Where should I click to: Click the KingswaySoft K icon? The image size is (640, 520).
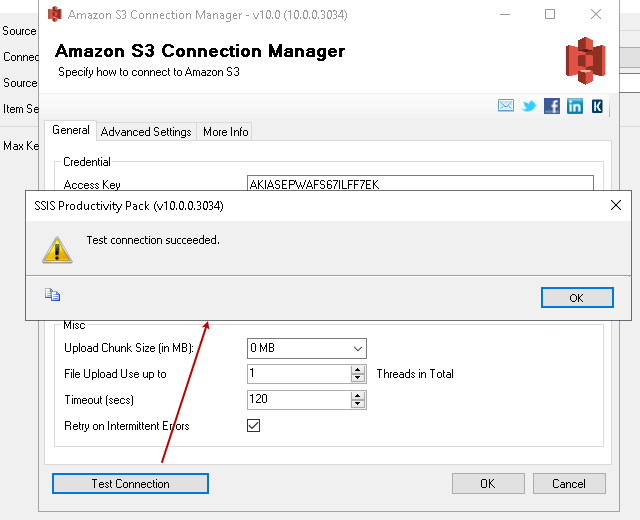click(x=597, y=106)
